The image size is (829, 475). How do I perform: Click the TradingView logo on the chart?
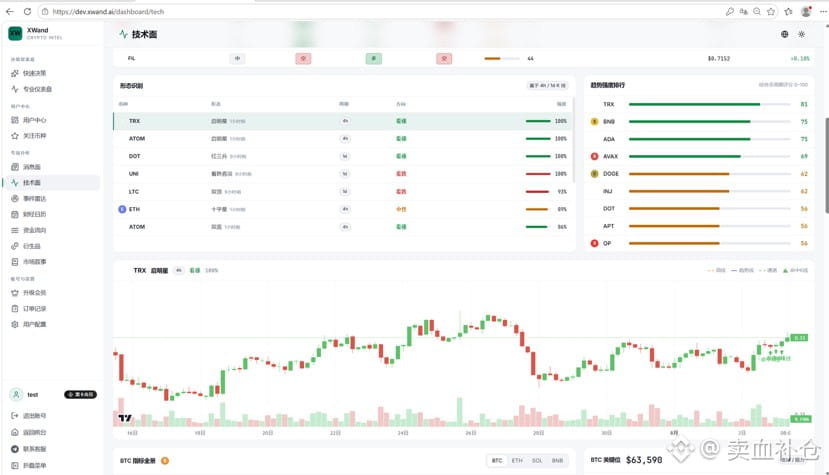125,418
